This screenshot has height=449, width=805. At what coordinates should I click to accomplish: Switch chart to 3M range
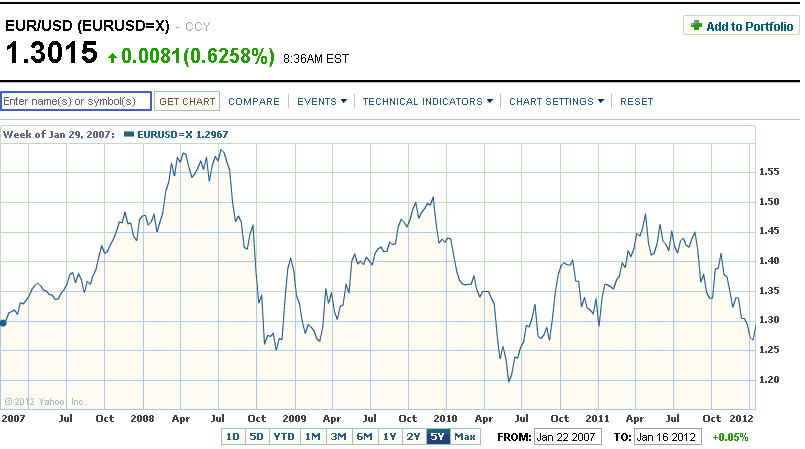[338, 437]
